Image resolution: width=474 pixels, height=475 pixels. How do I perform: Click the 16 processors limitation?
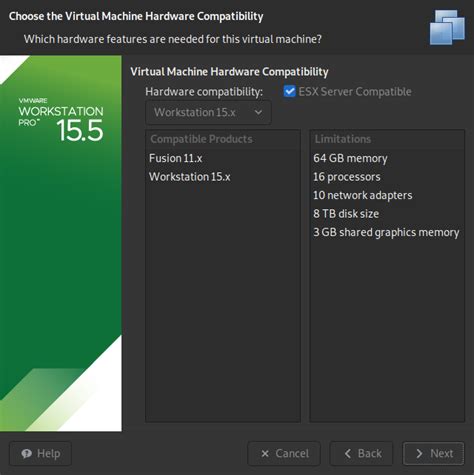[347, 177]
